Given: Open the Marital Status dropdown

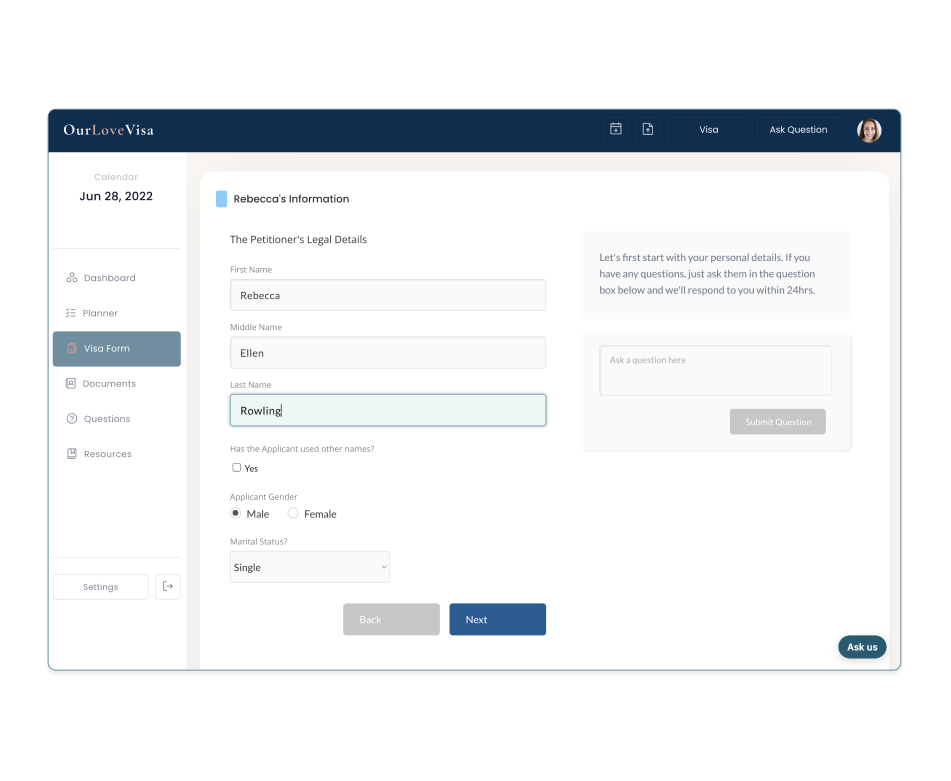Looking at the screenshot, I should point(309,567).
